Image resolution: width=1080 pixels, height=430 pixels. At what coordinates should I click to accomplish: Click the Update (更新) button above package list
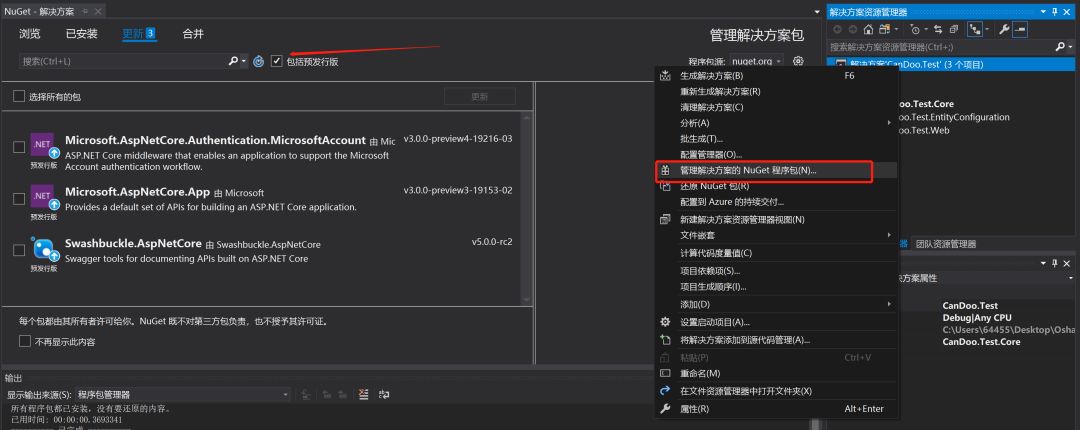(x=480, y=96)
